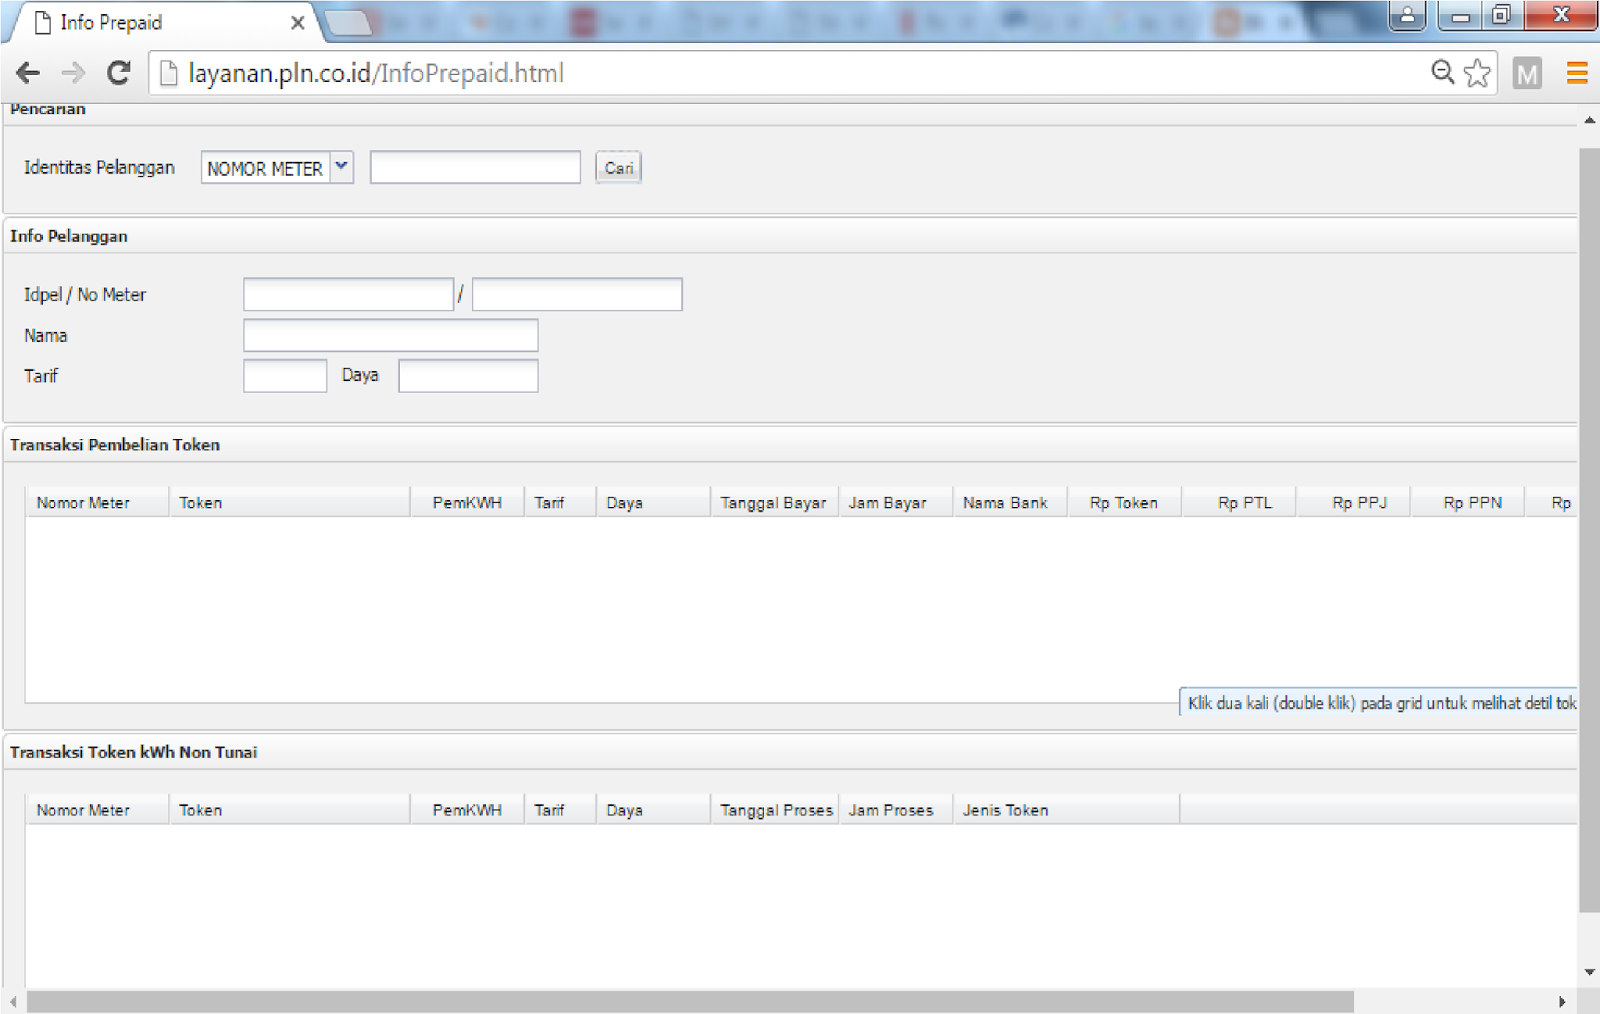Image resolution: width=1600 pixels, height=1014 pixels.
Task: Click Nomor Meter header in Non Tunai grid
Action: coord(97,810)
